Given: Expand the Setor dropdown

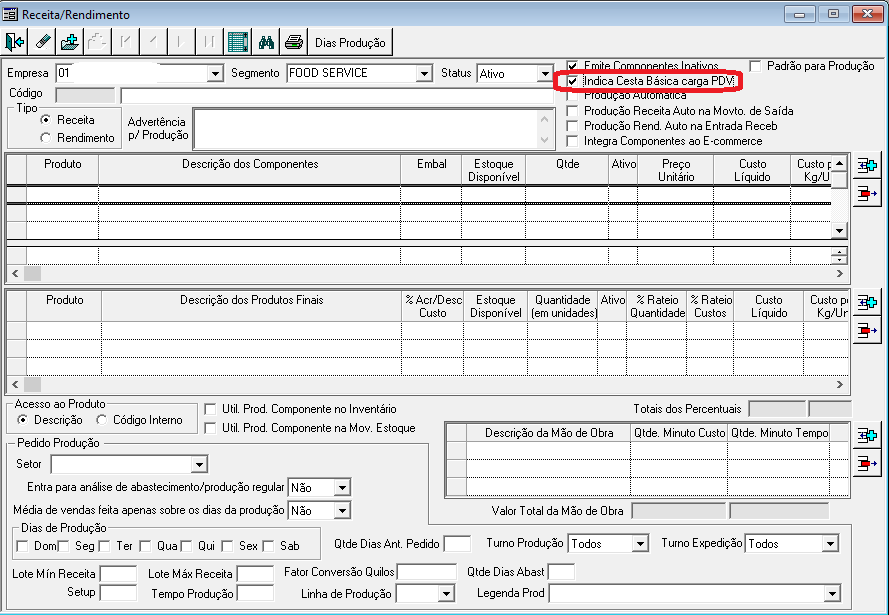Looking at the screenshot, I should pos(199,465).
